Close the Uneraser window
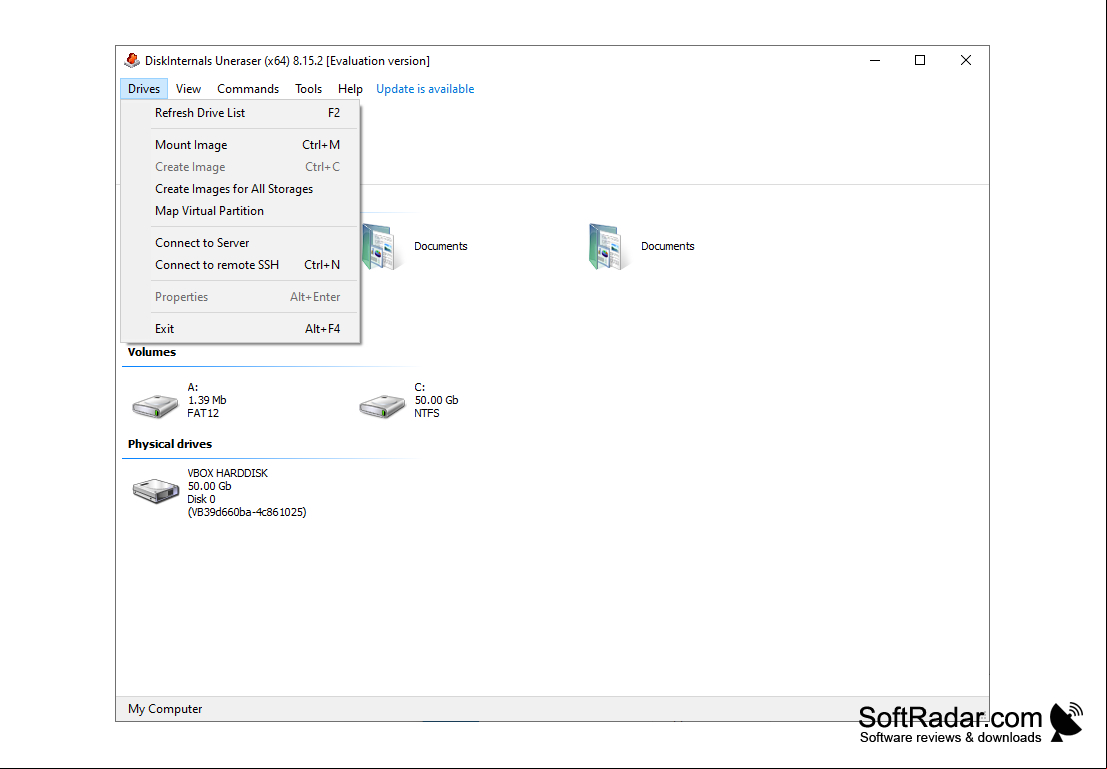Viewport: 1107px width, 769px height. [966, 61]
